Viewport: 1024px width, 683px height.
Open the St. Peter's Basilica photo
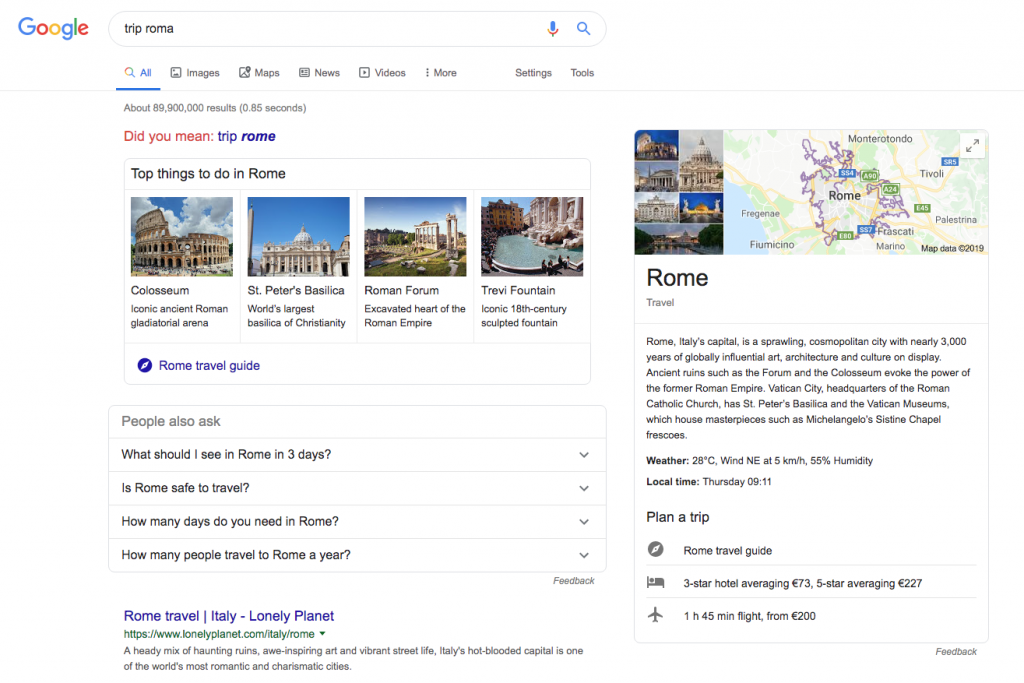[x=298, y=237]
